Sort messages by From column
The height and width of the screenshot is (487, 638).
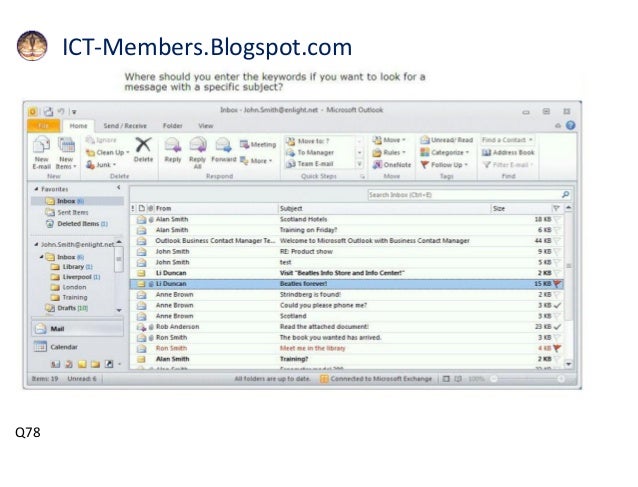click(216, 208)
